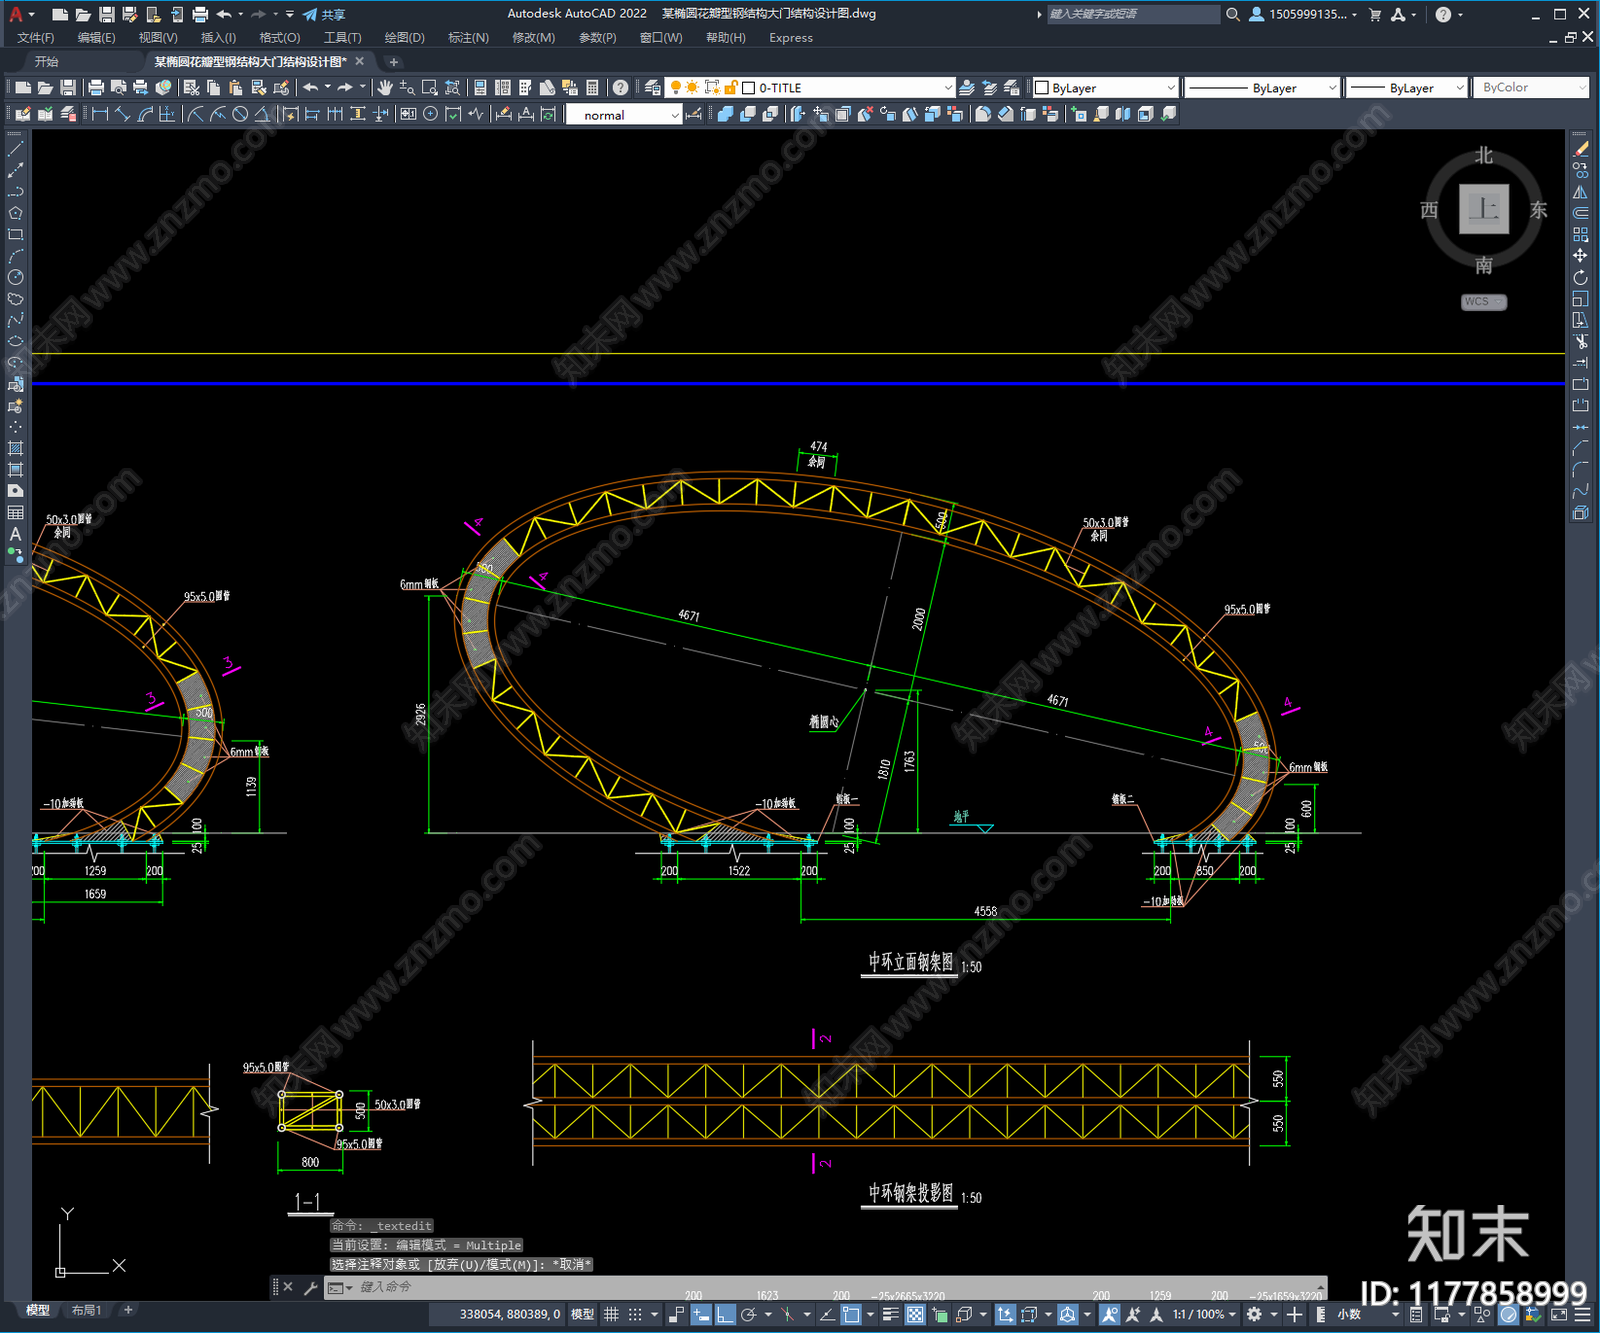Screen dimensions: 1600x1333
Task: Select the Move modify tool
Action: [x=1580, y=256]
